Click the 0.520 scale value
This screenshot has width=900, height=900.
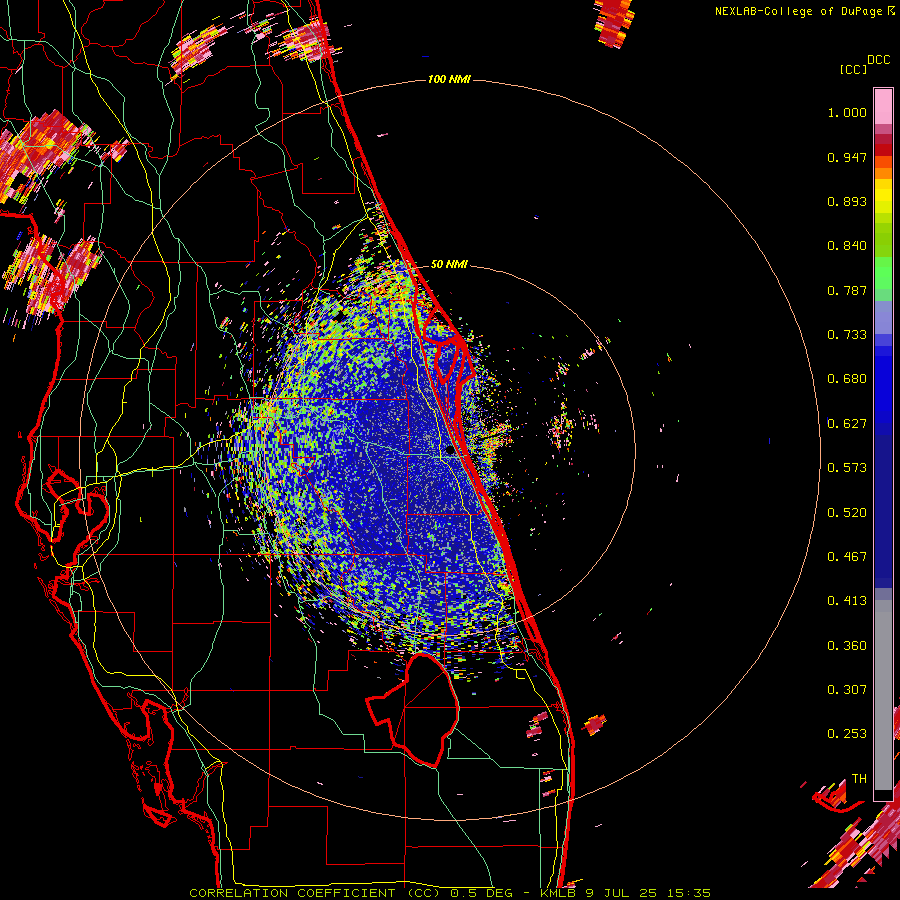[x=847, y=513]
